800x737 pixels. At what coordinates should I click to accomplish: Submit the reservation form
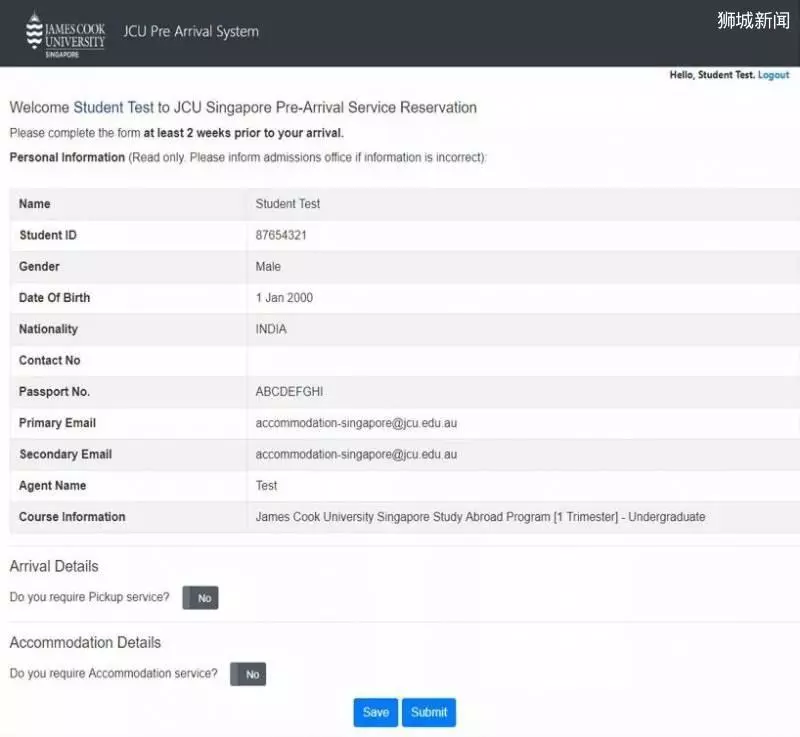(x=429, y=713)
